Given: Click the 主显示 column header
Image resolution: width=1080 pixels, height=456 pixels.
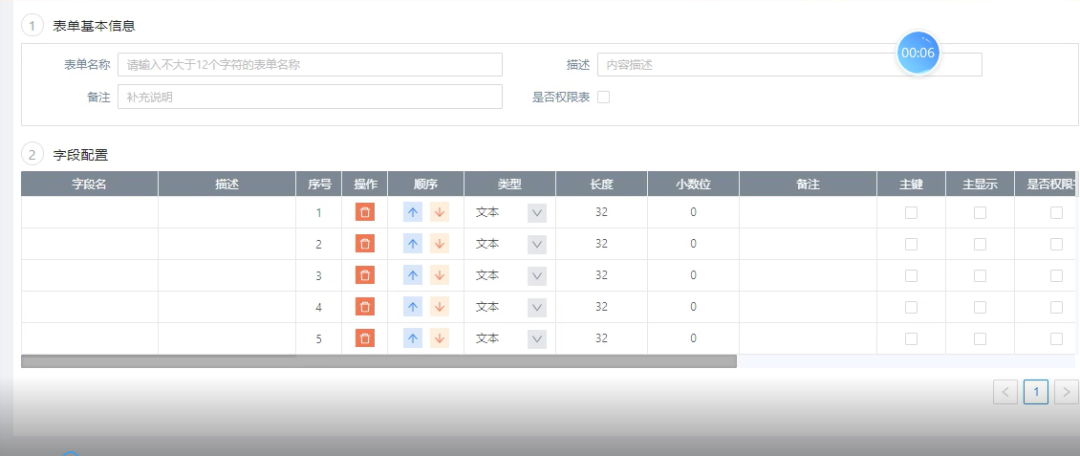Looking at the screenshot, I should pyautogui.click(x=979, y=184).
